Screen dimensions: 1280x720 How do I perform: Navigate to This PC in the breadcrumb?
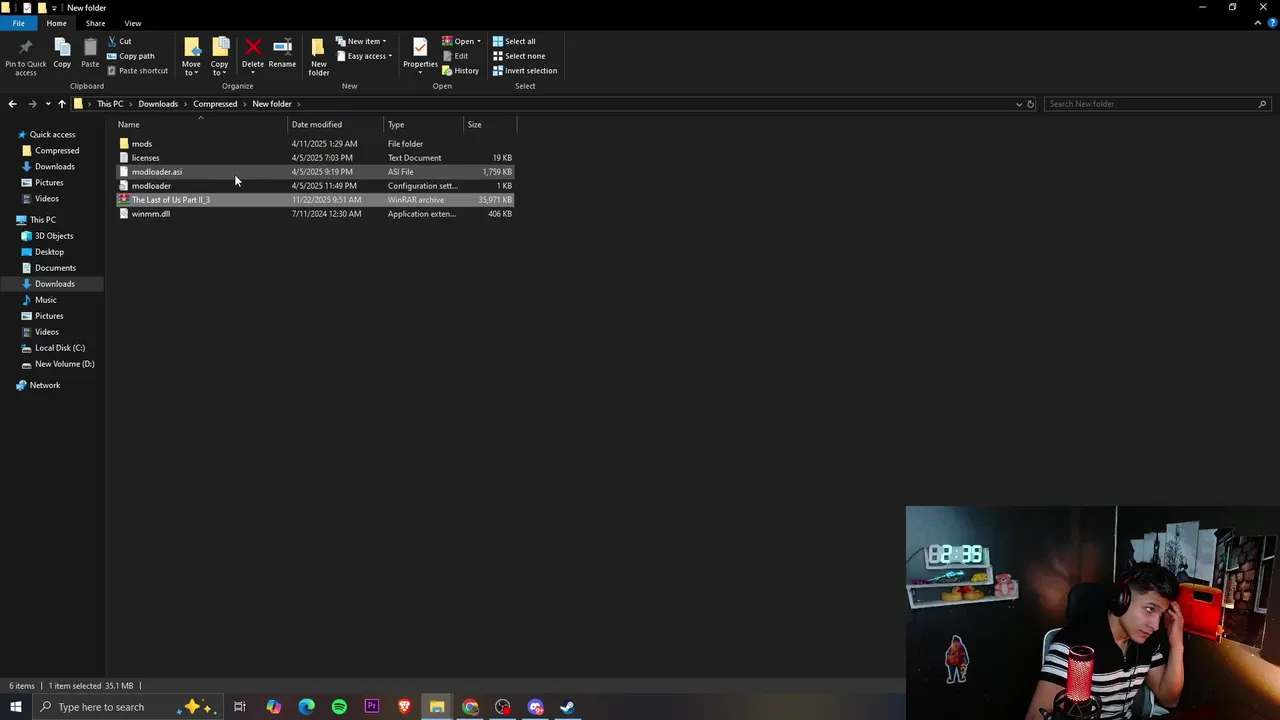(110, 104)
